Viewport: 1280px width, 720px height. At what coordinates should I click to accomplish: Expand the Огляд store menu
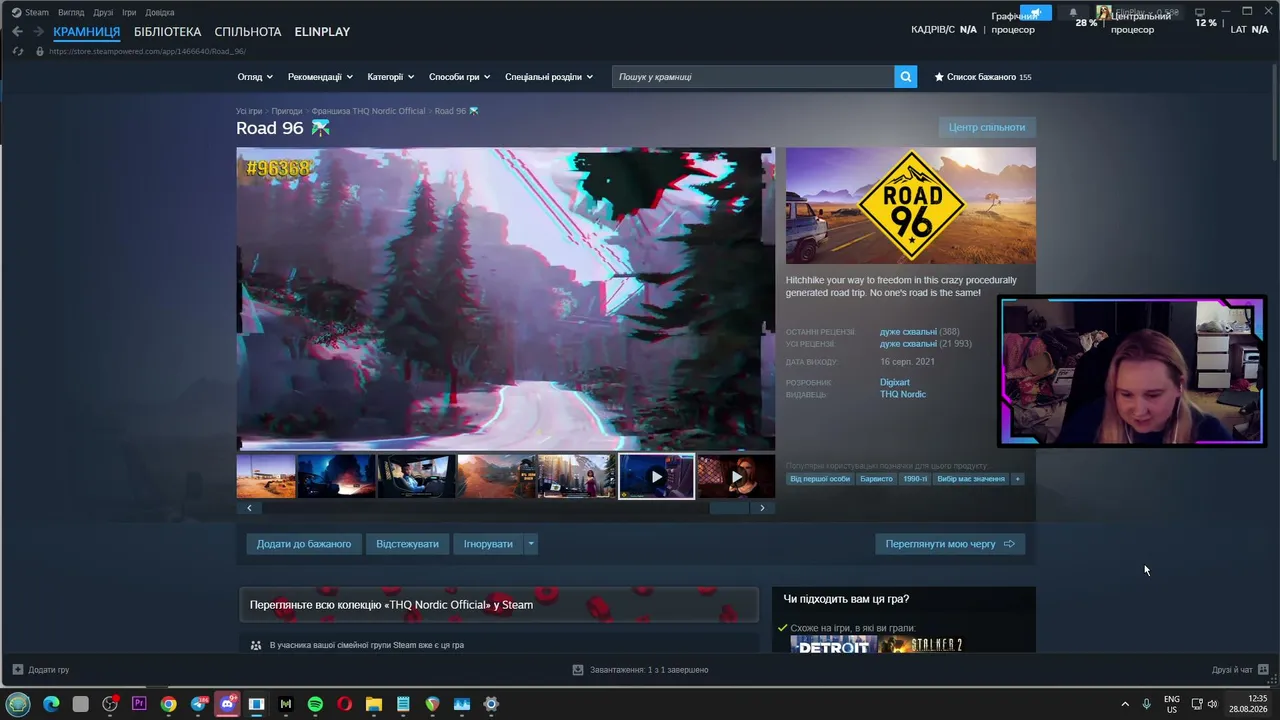[x=254, y=77]
